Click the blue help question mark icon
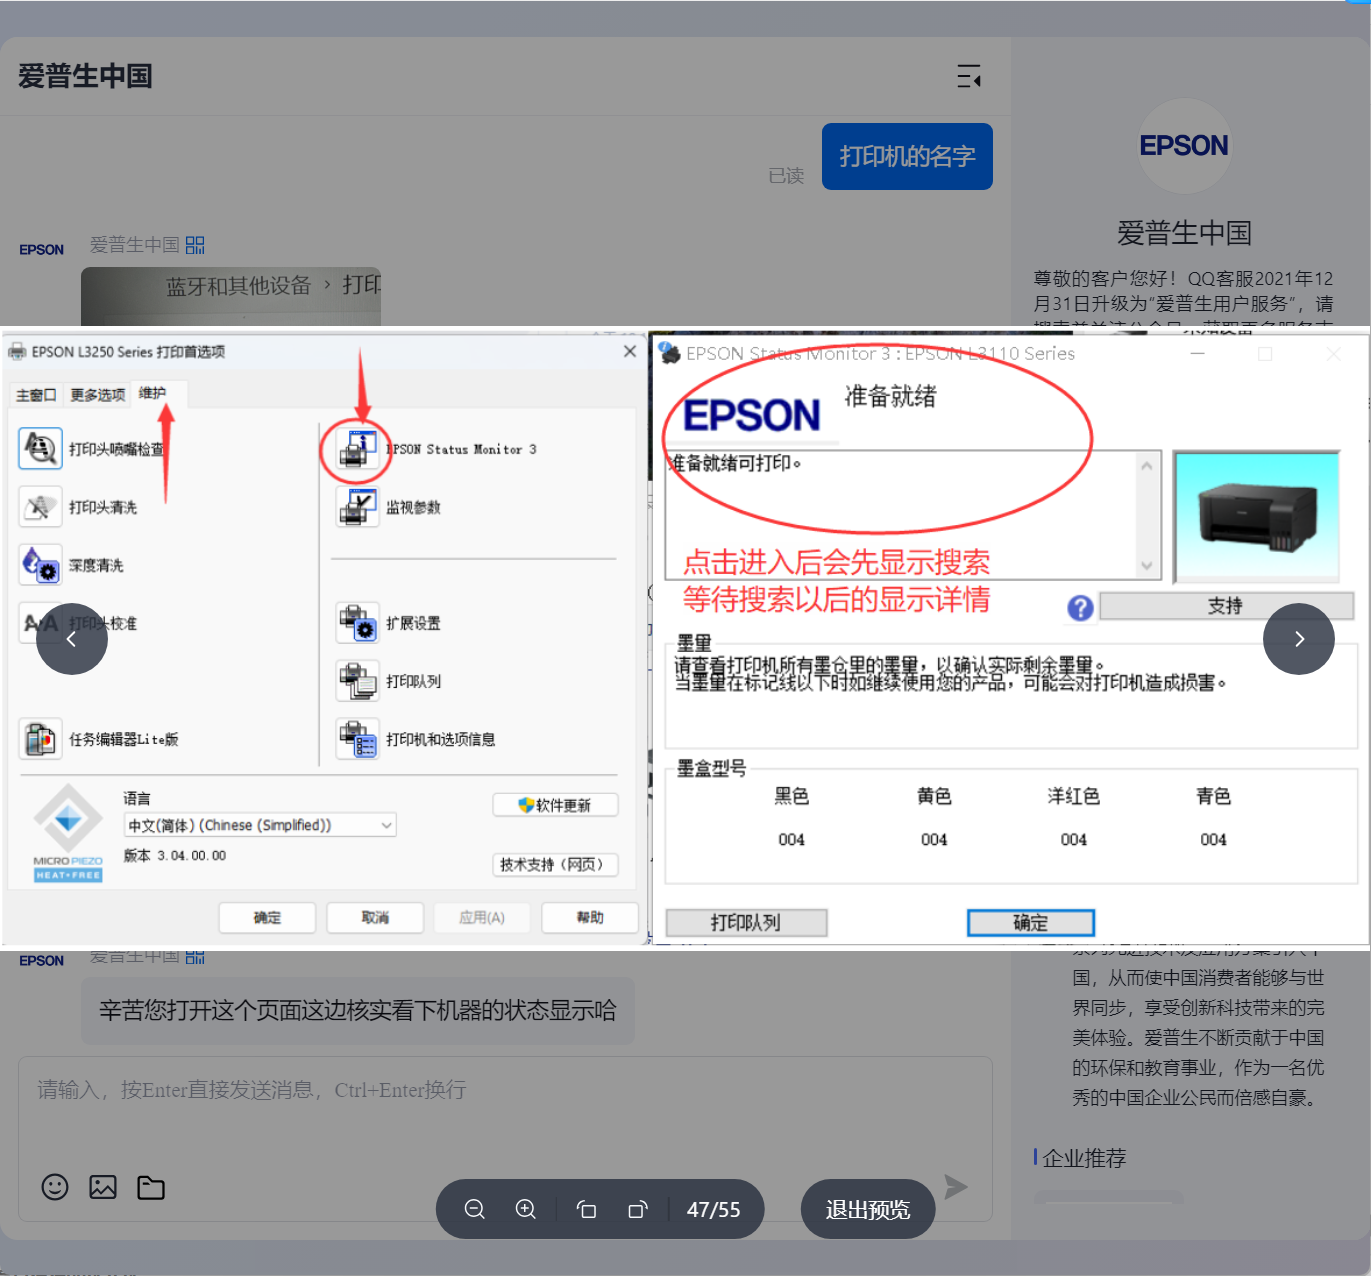 coord(1080,608)
